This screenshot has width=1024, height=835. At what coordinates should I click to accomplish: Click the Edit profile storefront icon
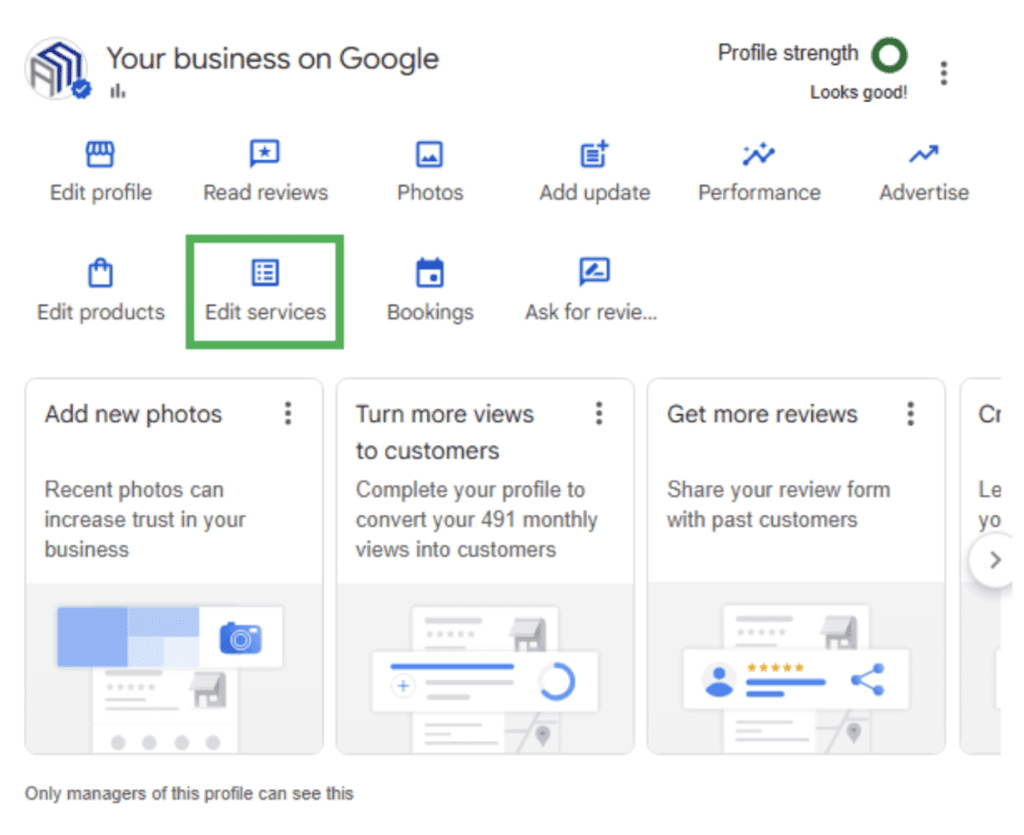[x=100, y=154]
